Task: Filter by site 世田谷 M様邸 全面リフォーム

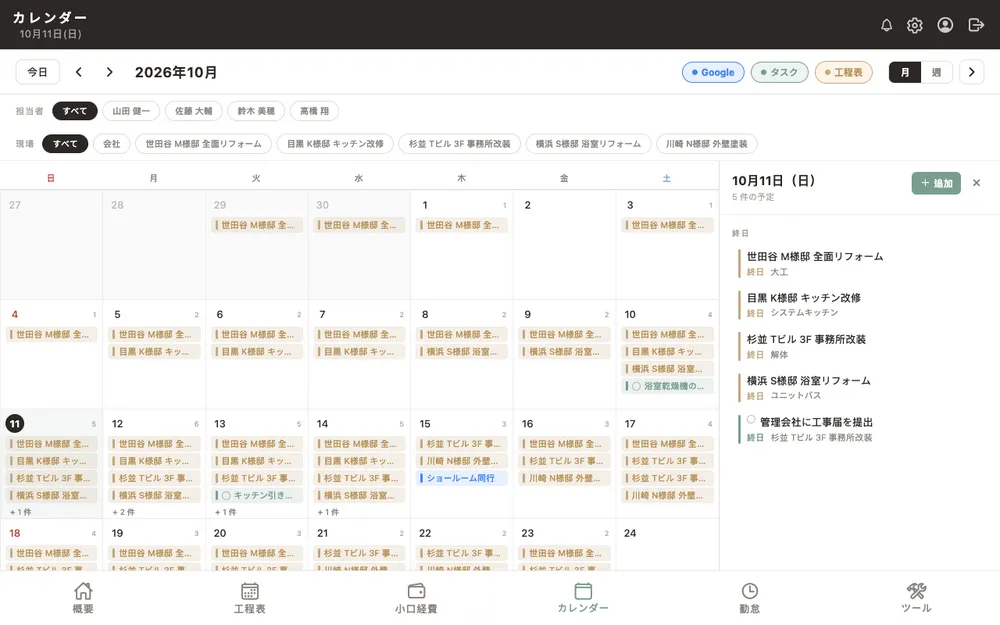Action: tap(203, 143)
